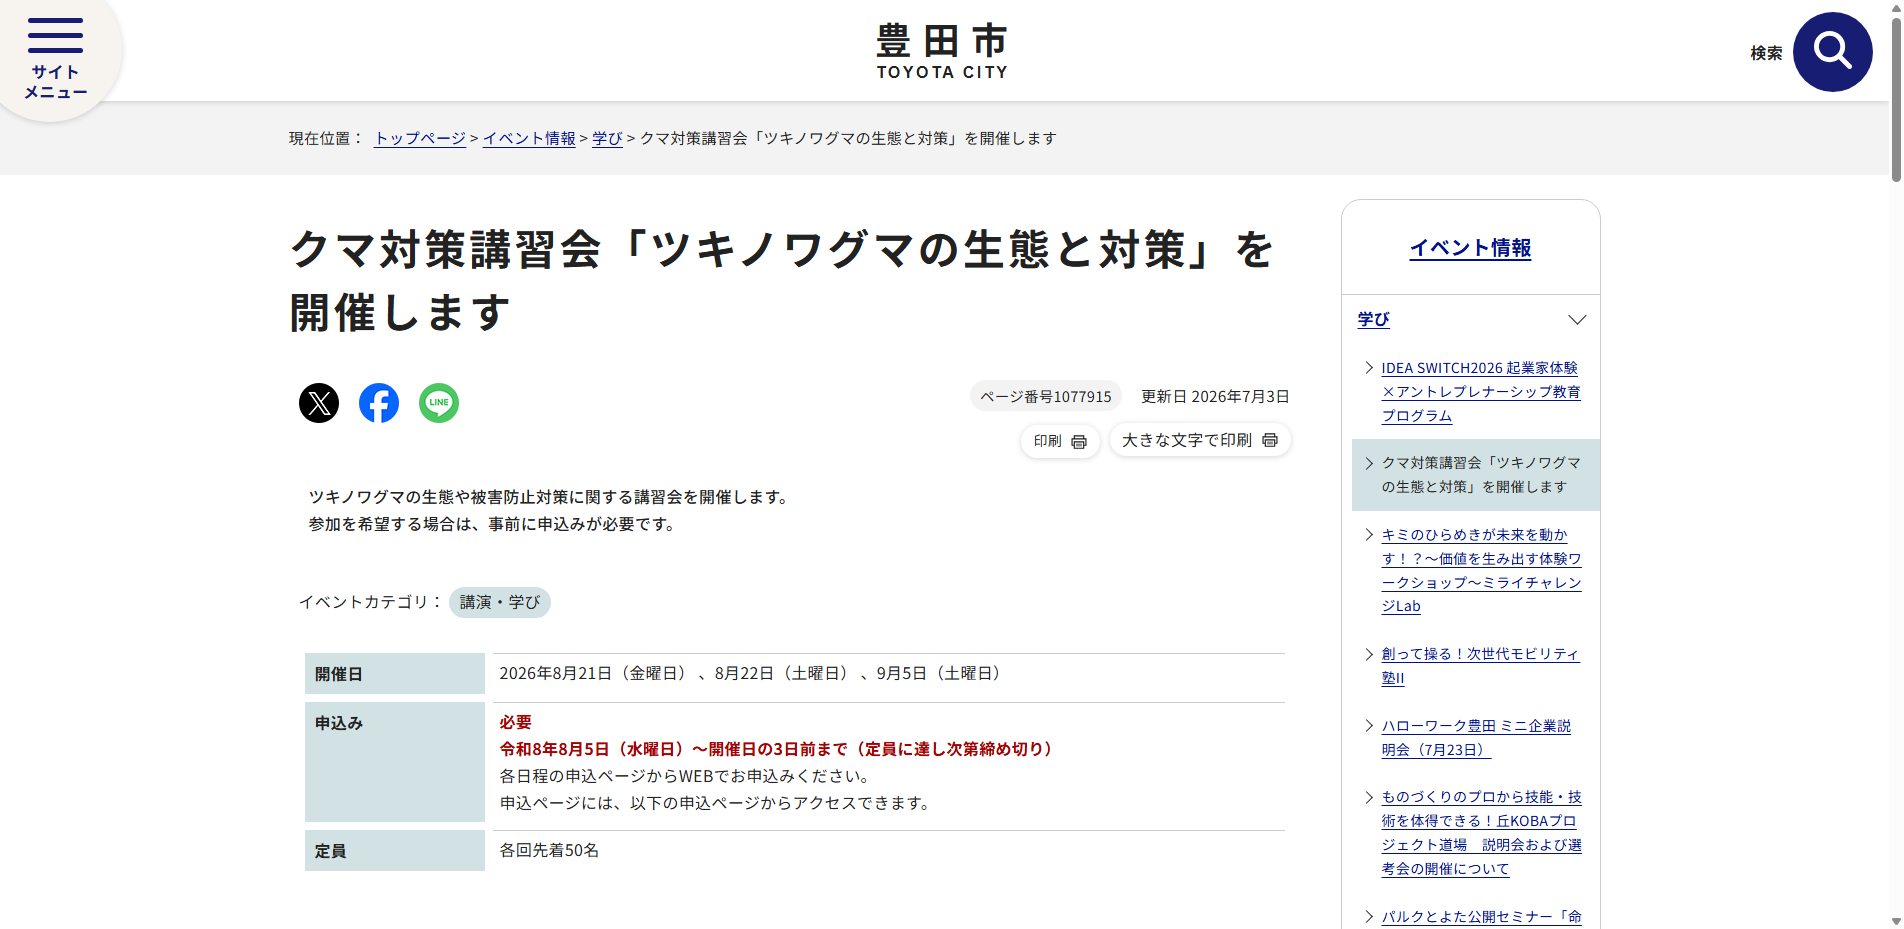Click the ツキノワグマの生態や被害防止対策 intro sentence
This screenshot has height=929, width=1904.
point(550,497)
